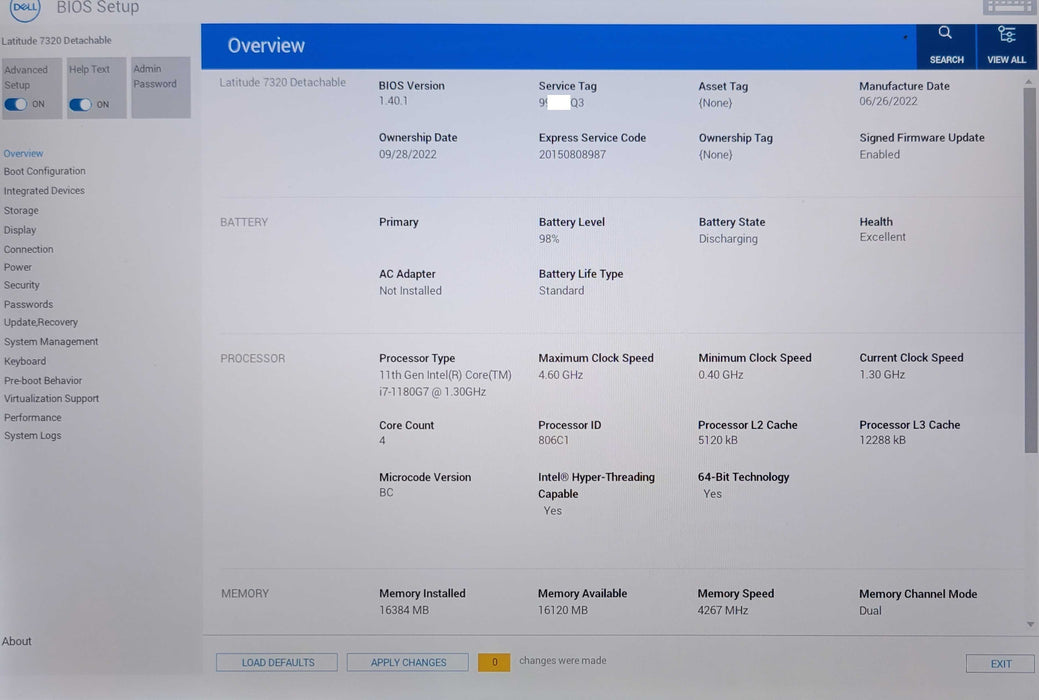Click the LOAD DEFAULTS button

point(277,662)
